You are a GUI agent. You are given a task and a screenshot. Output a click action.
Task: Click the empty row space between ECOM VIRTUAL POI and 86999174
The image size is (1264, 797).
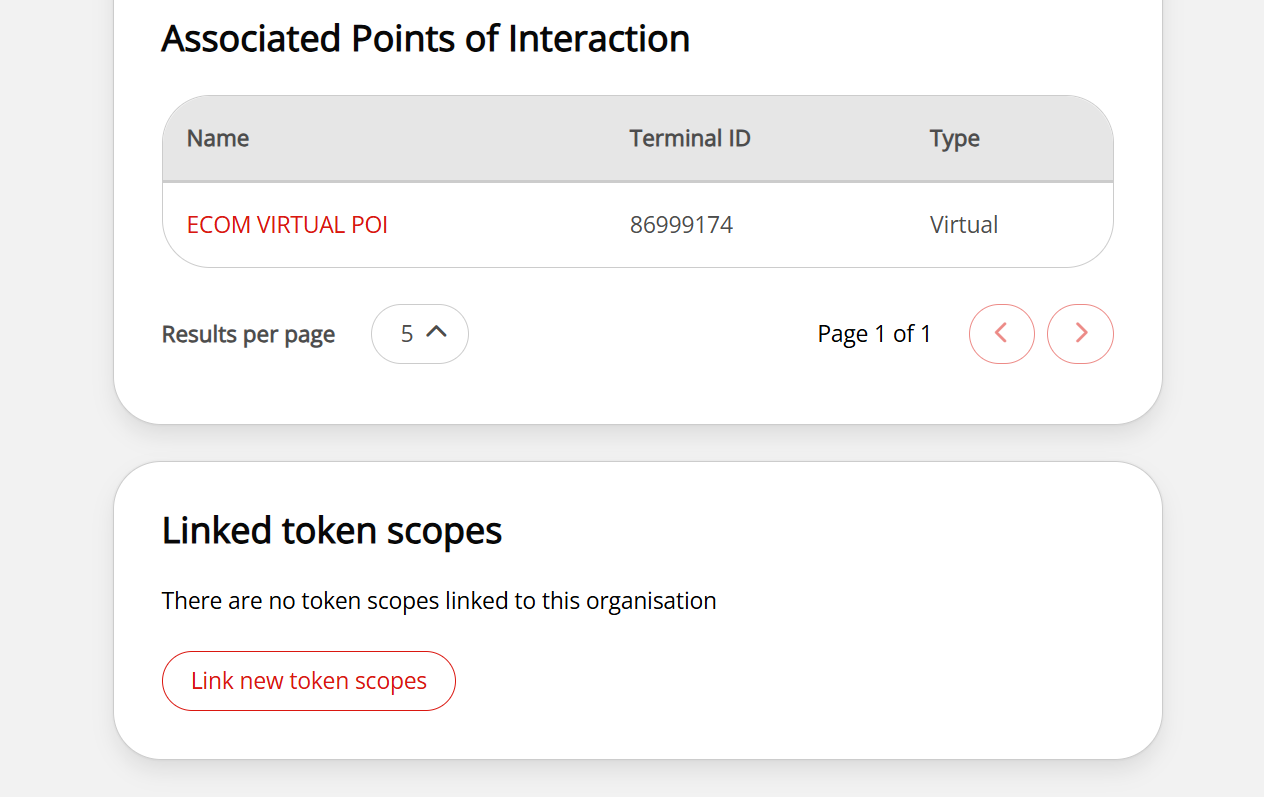(510, 225)
